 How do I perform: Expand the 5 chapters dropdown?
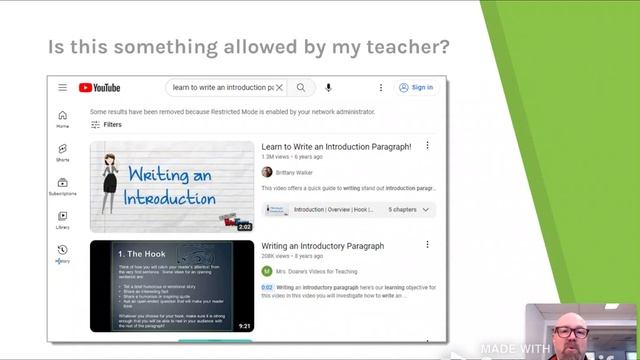point(408,209)
